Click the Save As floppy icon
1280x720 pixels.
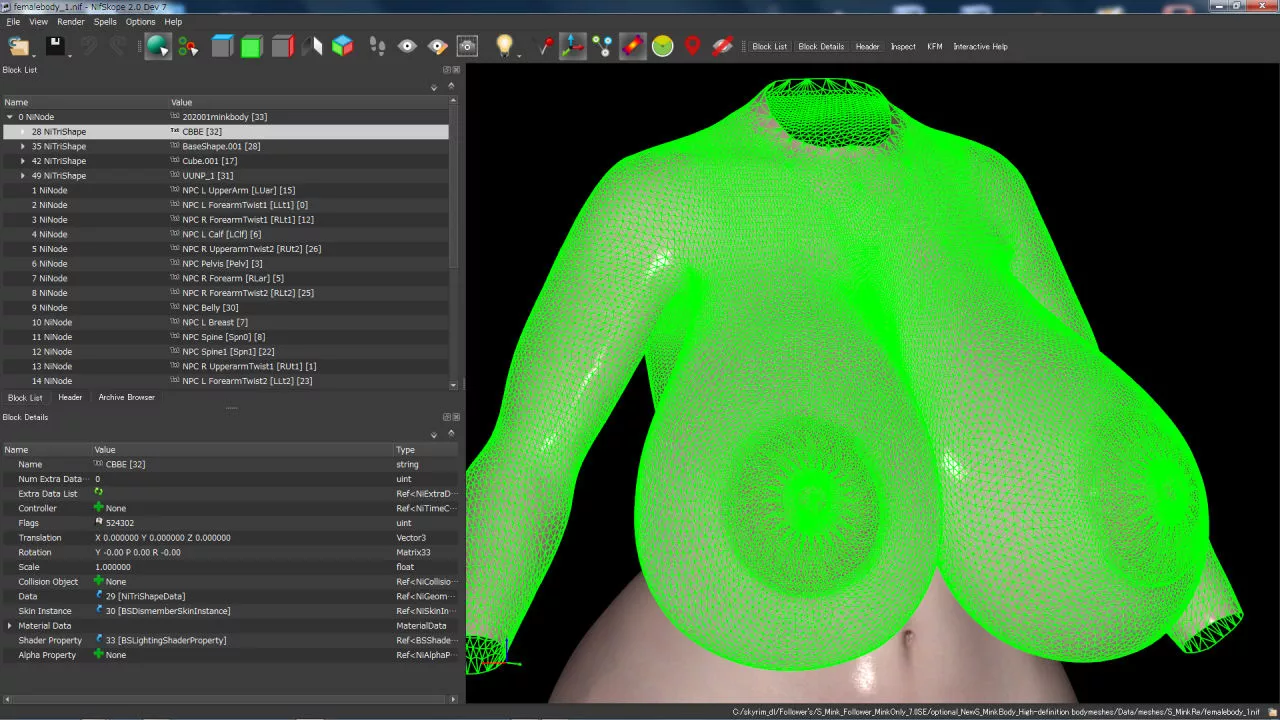click(55, 46)
